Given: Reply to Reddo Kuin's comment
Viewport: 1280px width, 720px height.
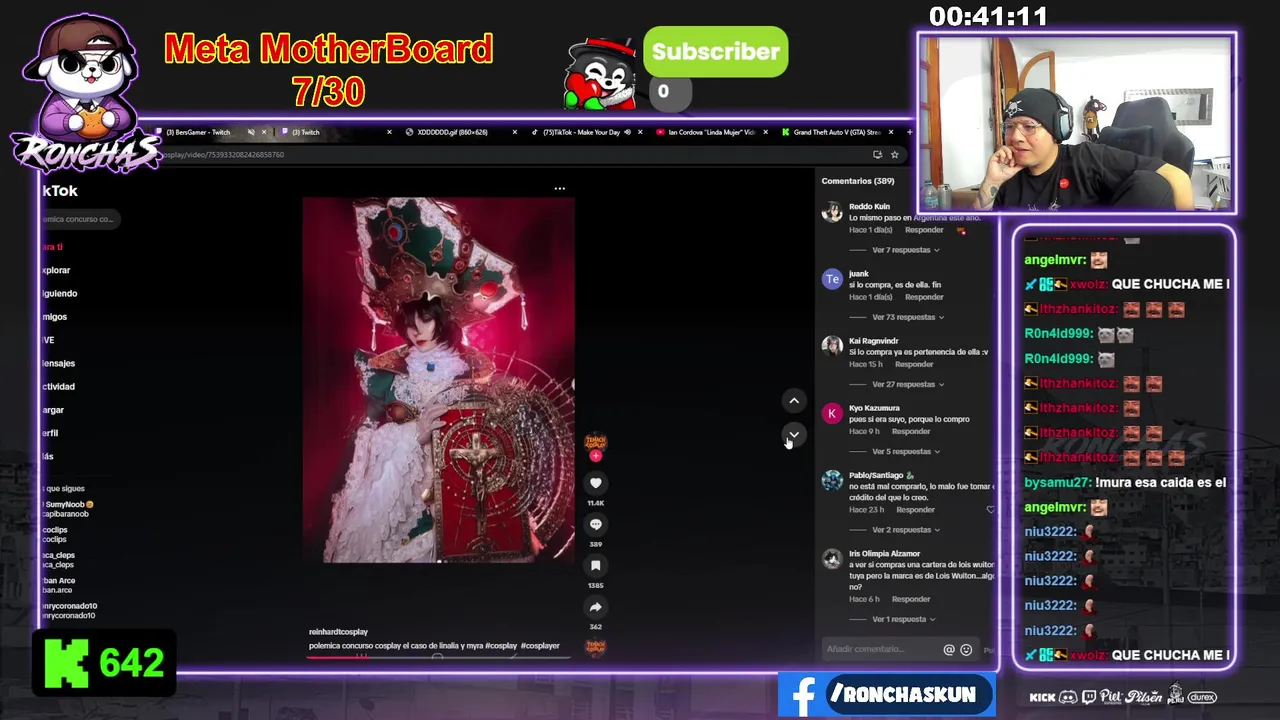Looking at the screenshot, I should click(924, 230).
